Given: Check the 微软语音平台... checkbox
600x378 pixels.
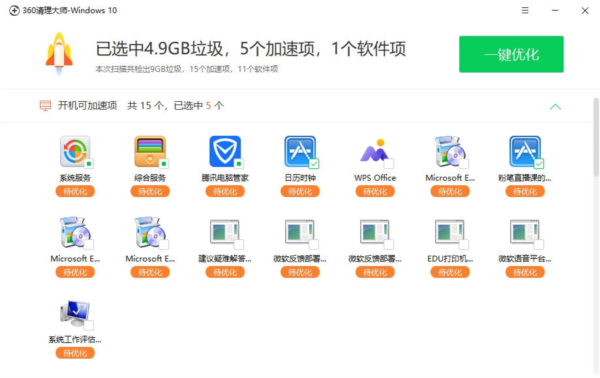Looking at the screenshot, I should [539, 244].
